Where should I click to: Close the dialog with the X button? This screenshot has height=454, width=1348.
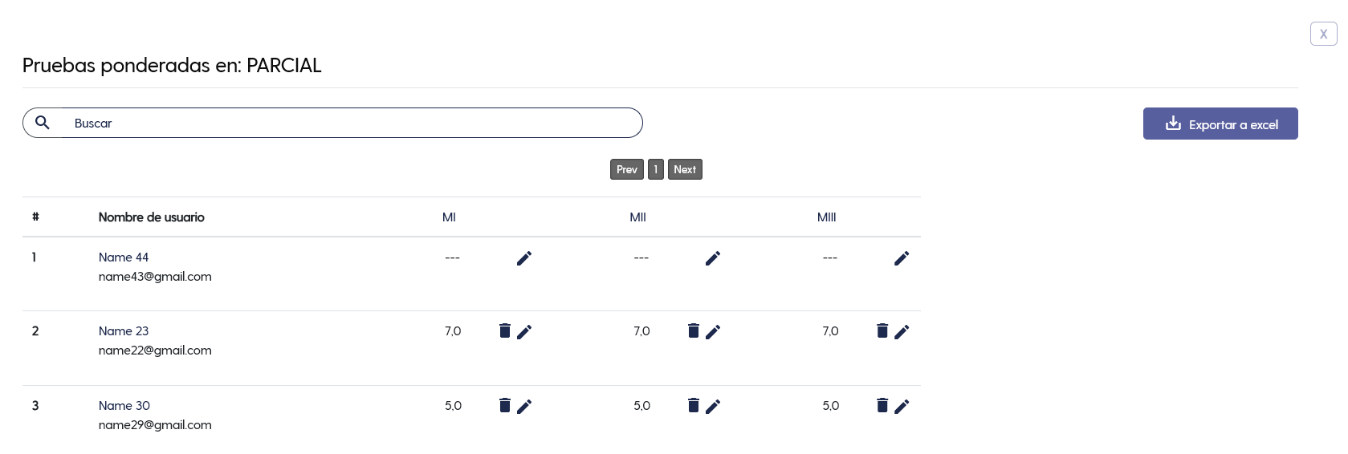(x=1323, y=34)
